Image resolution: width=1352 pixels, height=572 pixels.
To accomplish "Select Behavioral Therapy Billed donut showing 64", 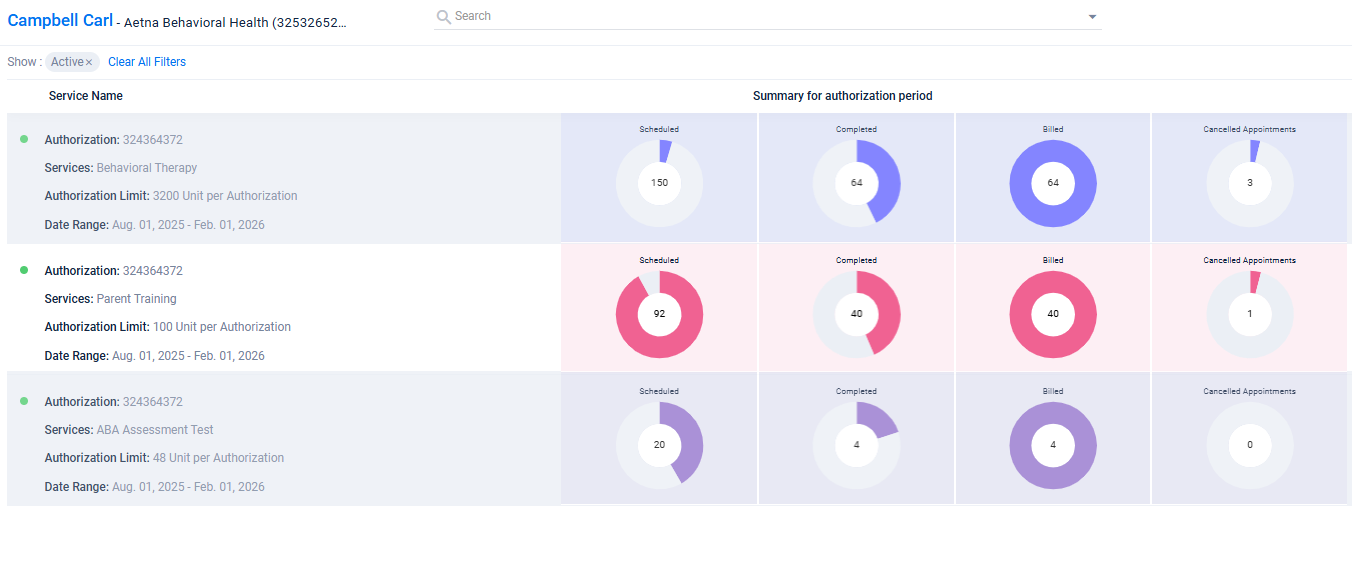I will [1053, 183].
